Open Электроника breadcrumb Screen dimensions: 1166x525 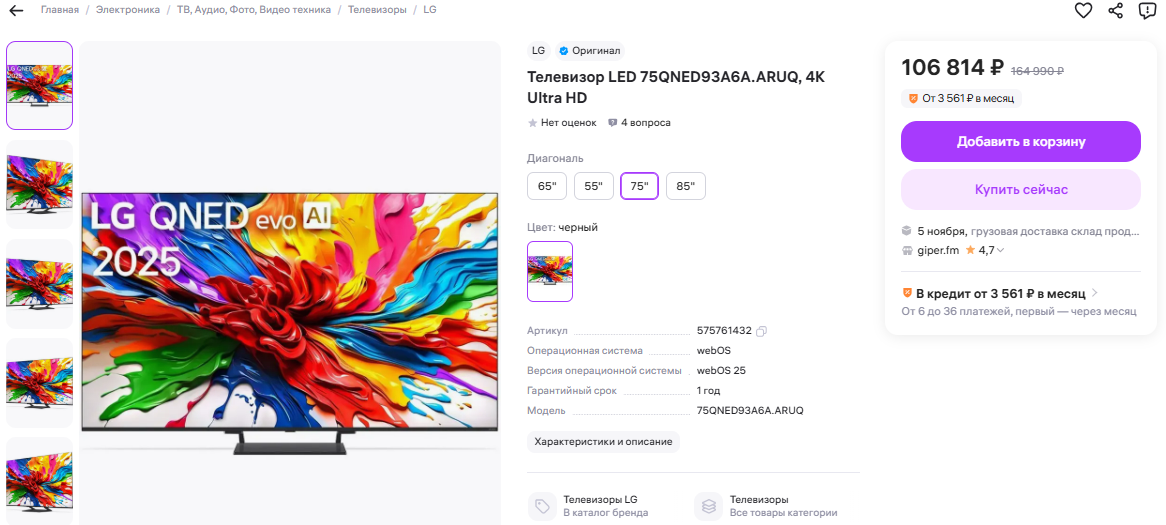coord(128,10)
